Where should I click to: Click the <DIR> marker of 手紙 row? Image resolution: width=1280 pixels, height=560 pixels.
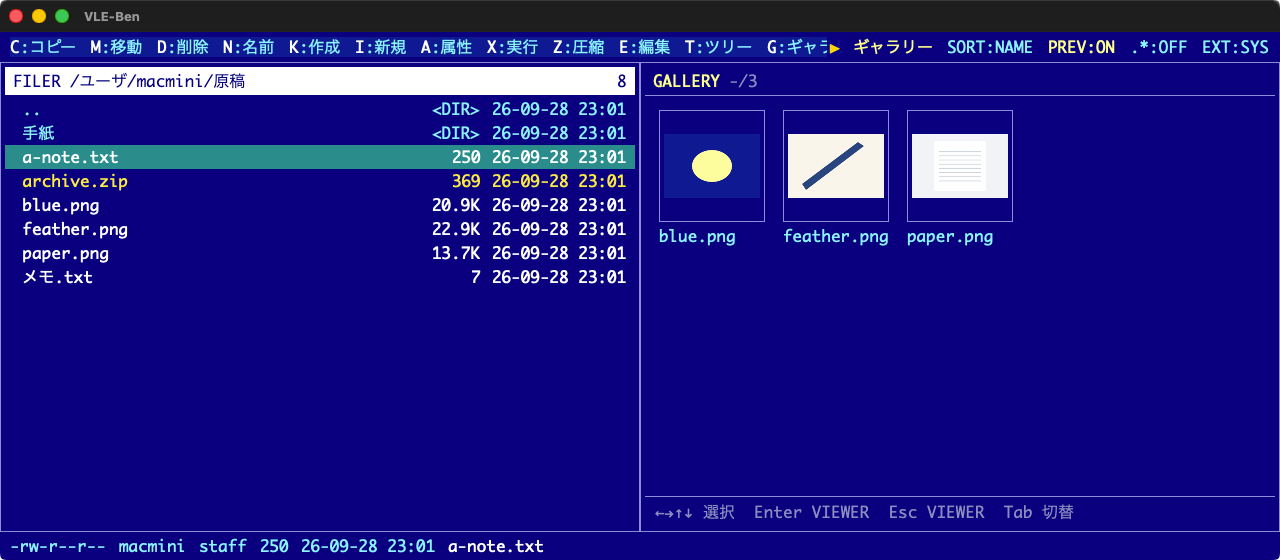click(x=456, y=133)
